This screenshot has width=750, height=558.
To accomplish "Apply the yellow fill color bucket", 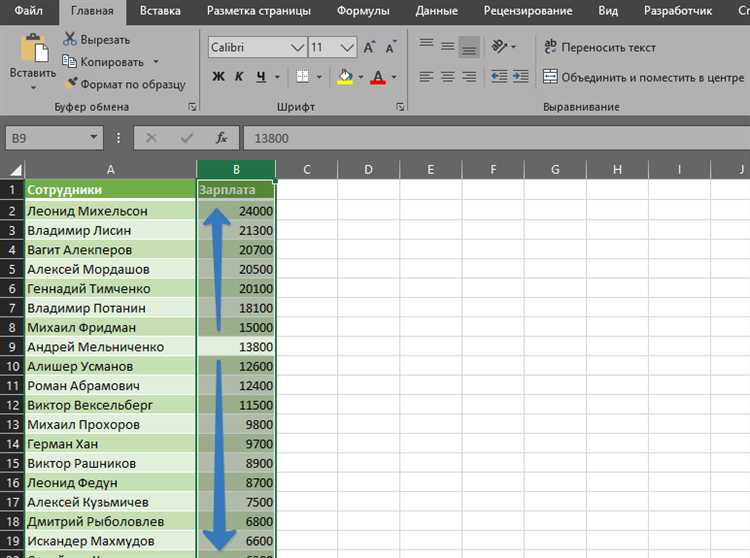I will 345,77.
